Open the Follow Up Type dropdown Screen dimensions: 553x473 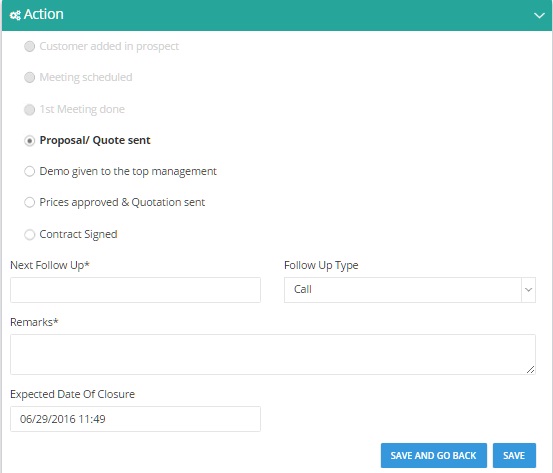(410, 290)
